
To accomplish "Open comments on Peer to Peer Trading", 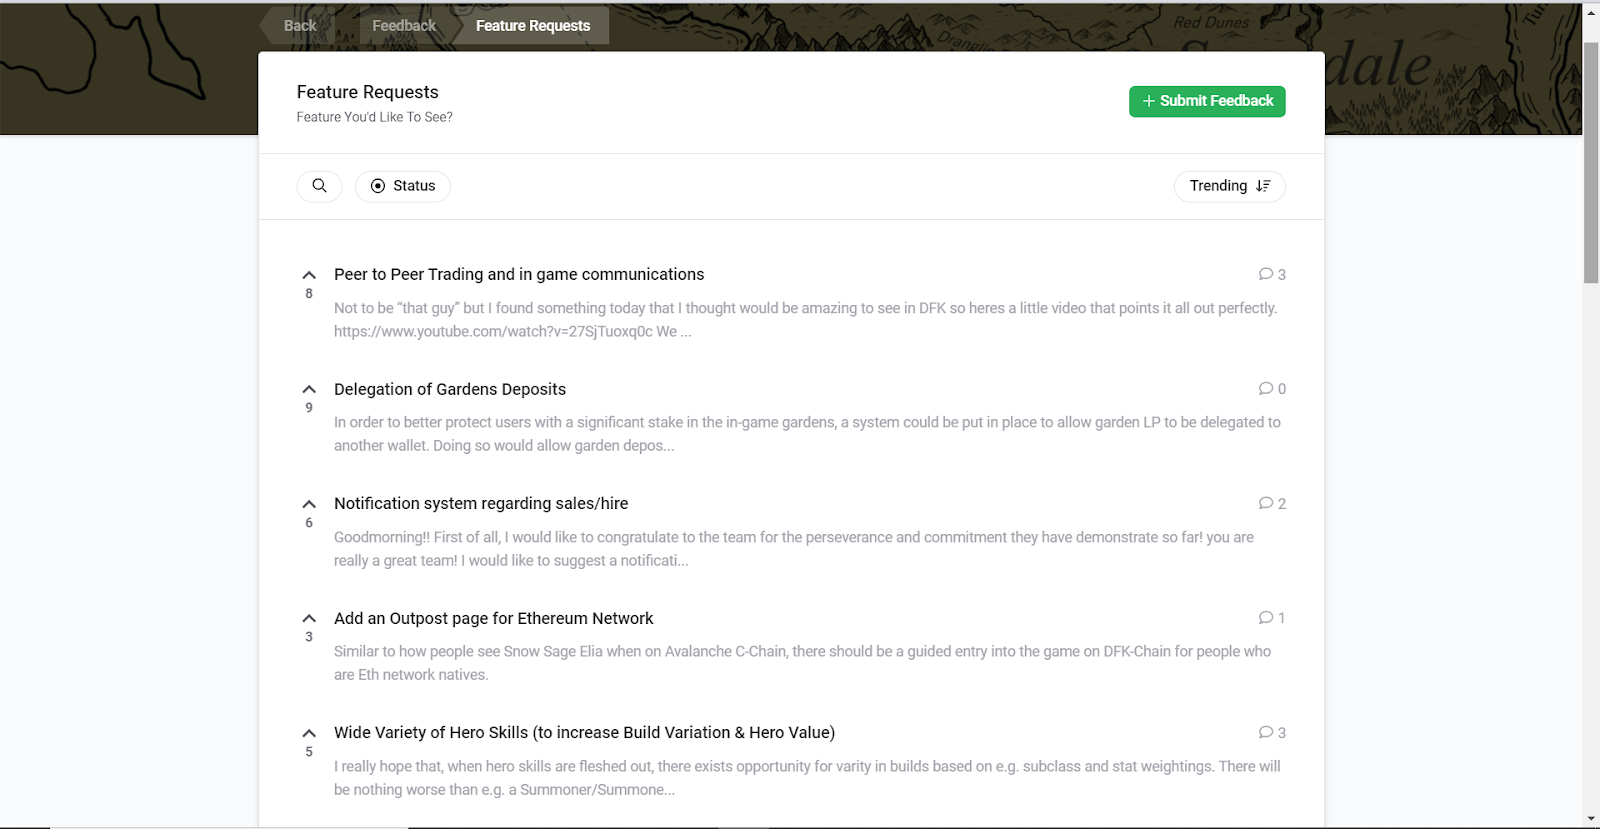I will pos(1272,274).
